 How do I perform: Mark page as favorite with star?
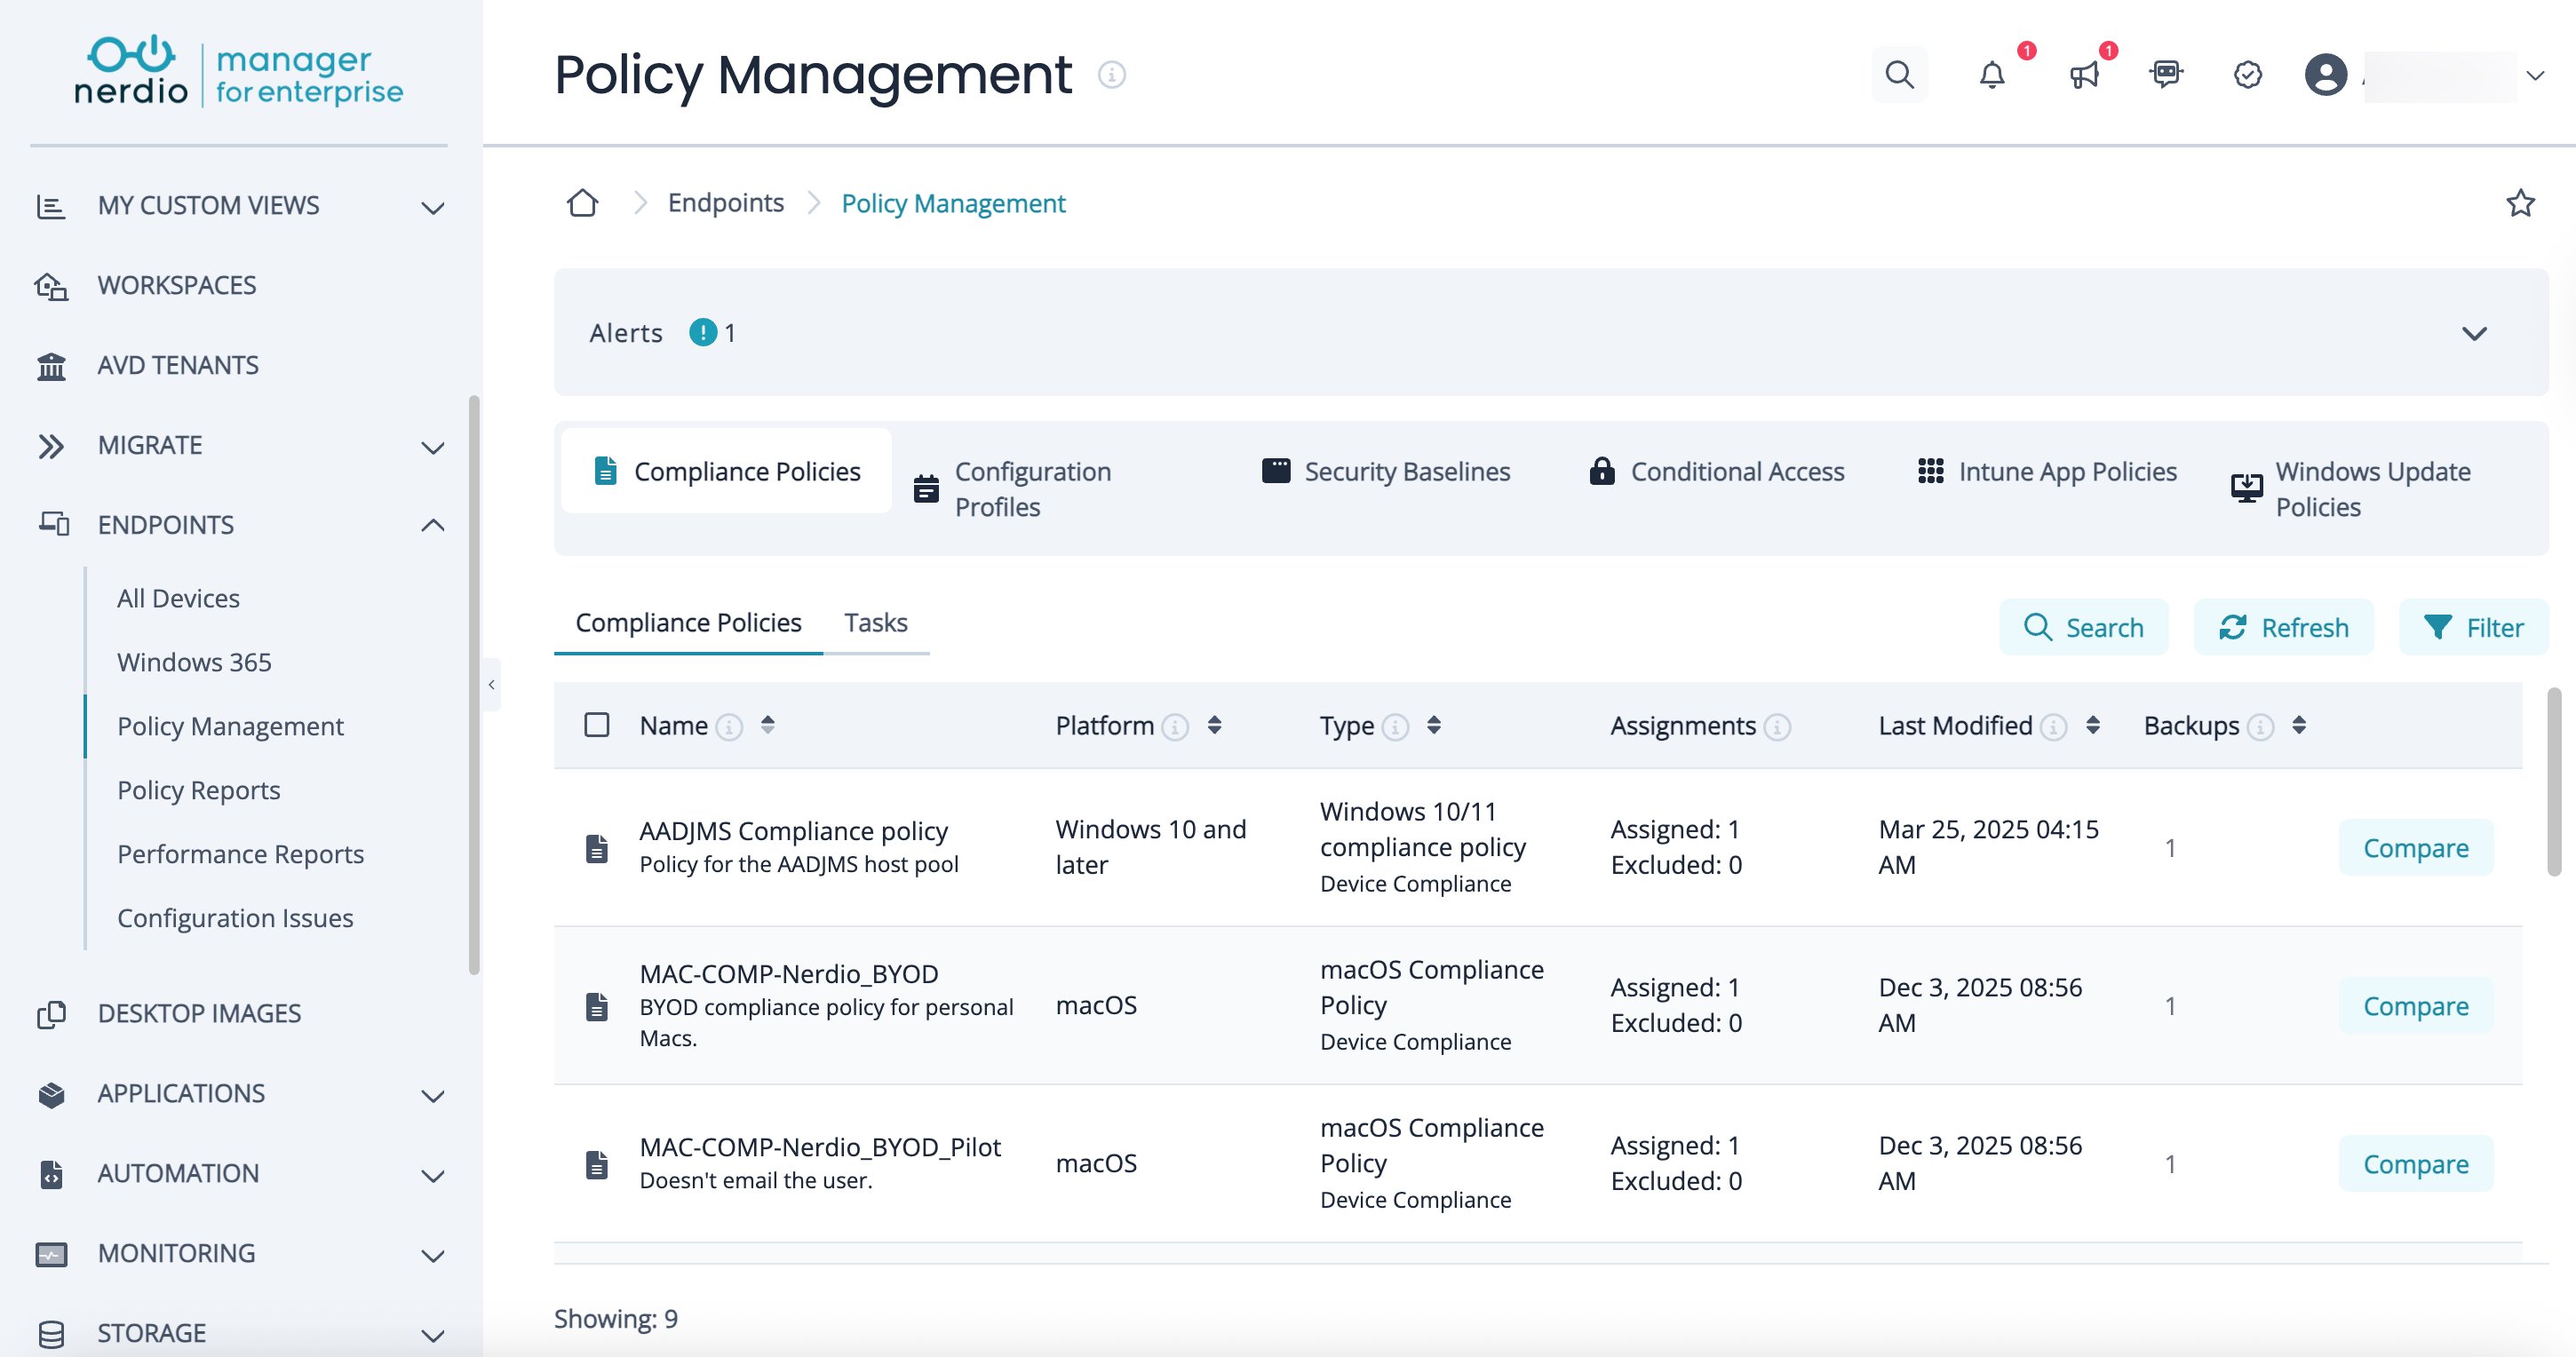click(2520, 203)
